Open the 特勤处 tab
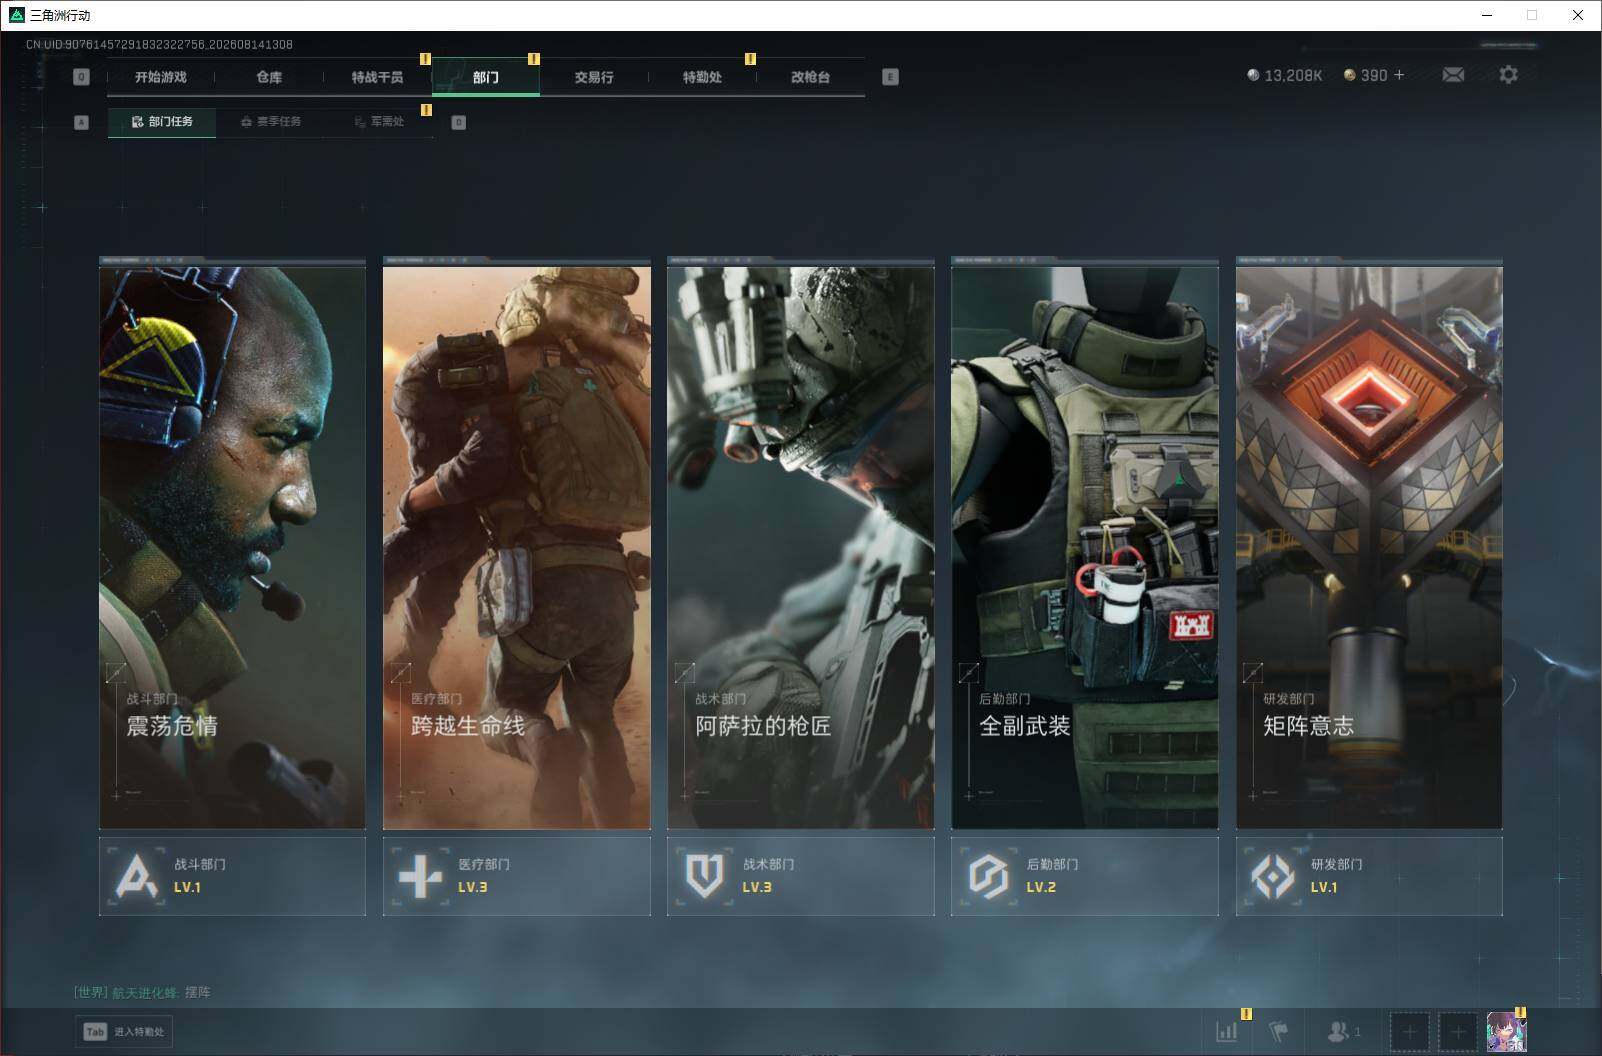The image size is (1602, 1056). pyautogui.click(x=702, y=77)
